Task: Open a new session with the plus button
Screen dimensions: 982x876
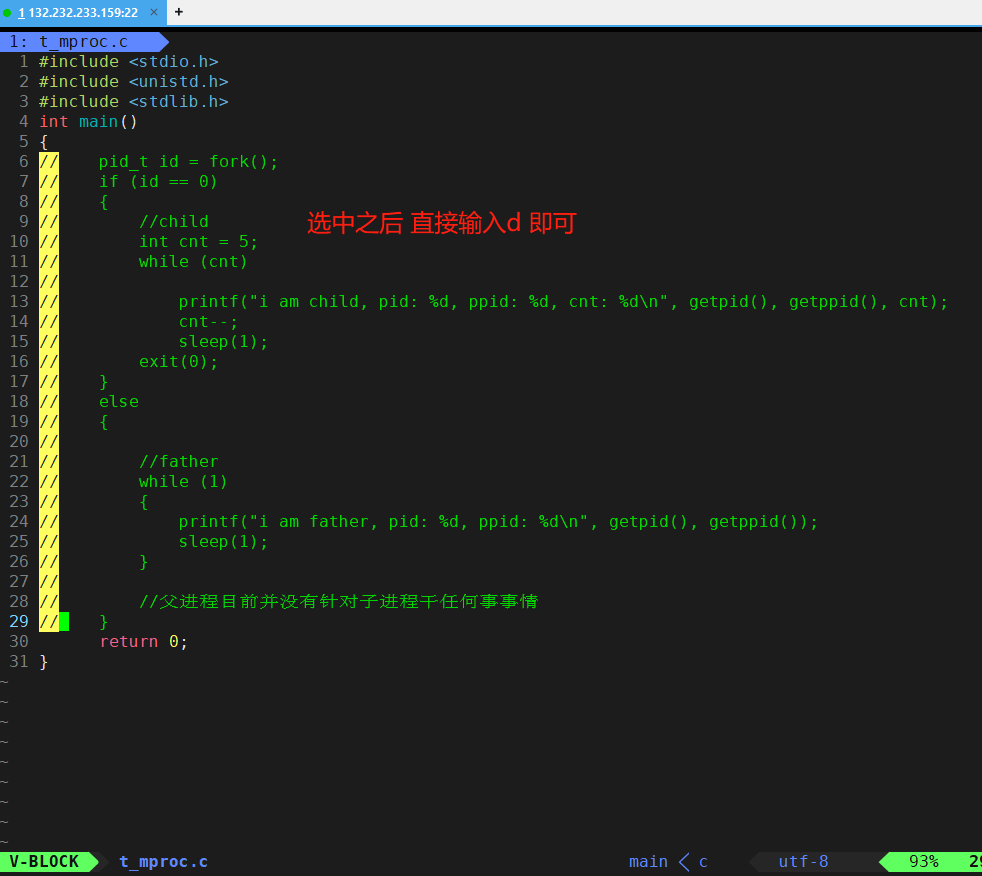Action: click(179, 12)
